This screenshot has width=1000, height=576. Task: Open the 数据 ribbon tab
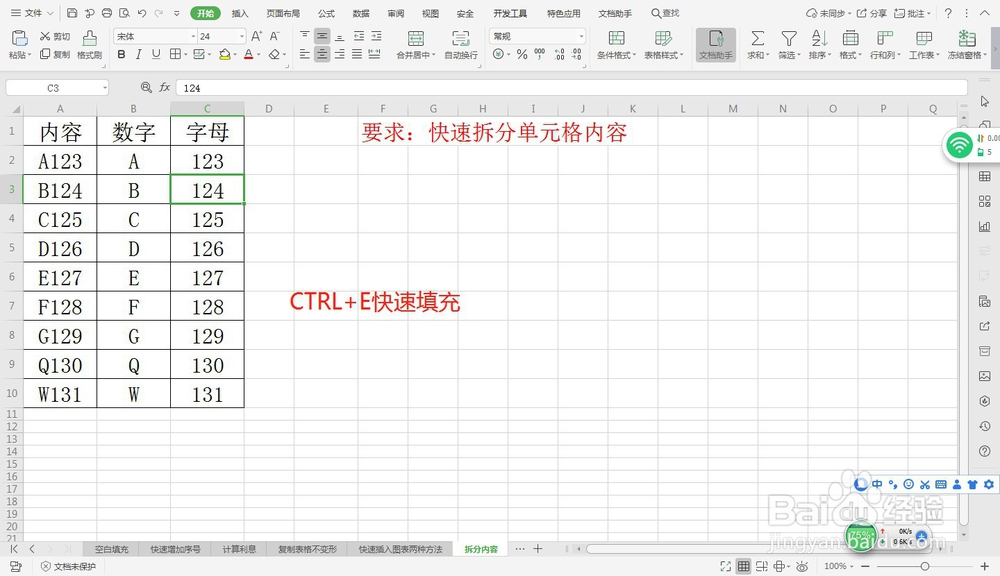click(361, 13)
